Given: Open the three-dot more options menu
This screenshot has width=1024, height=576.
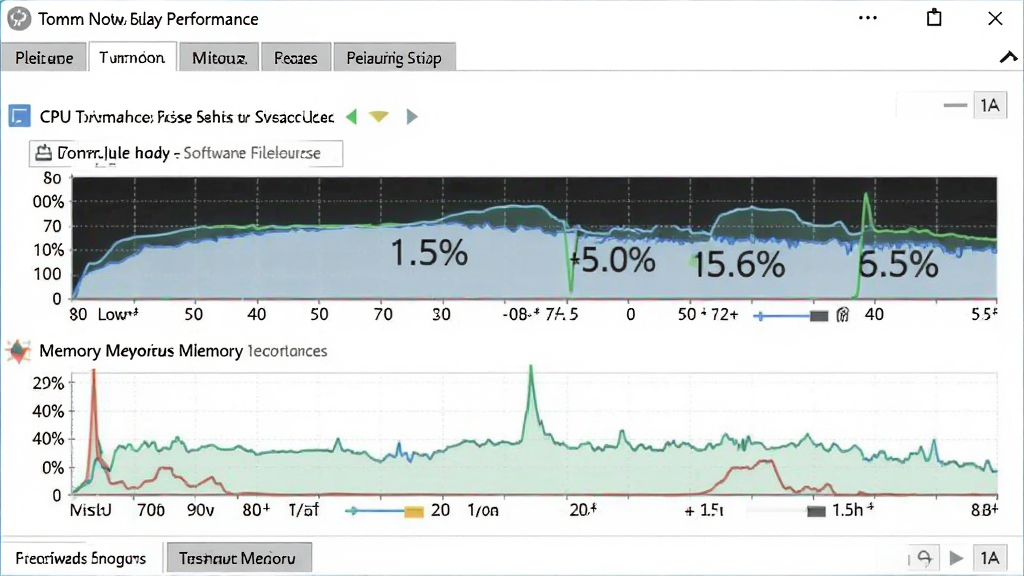Looking at the screenshot, I should 868,18.
